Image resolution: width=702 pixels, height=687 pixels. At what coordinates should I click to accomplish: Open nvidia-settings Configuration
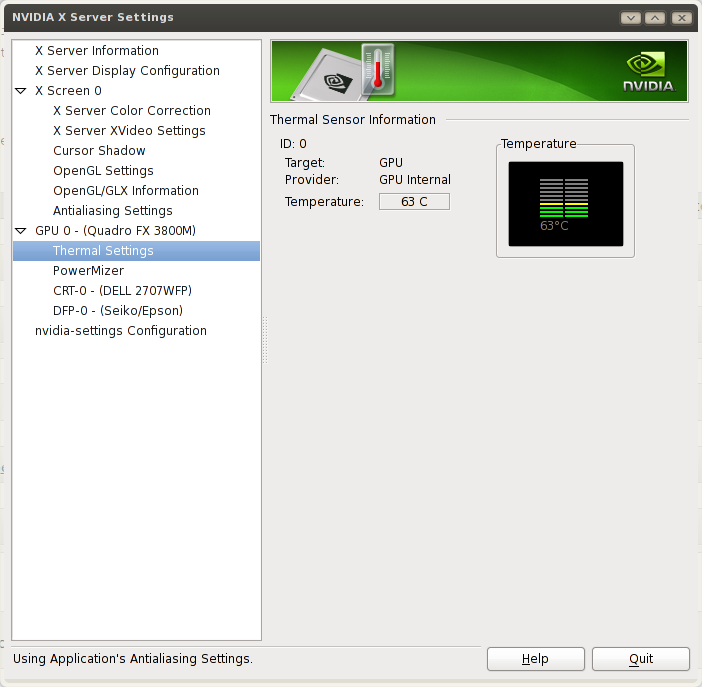pyautogui.click(x=121, y=331)
